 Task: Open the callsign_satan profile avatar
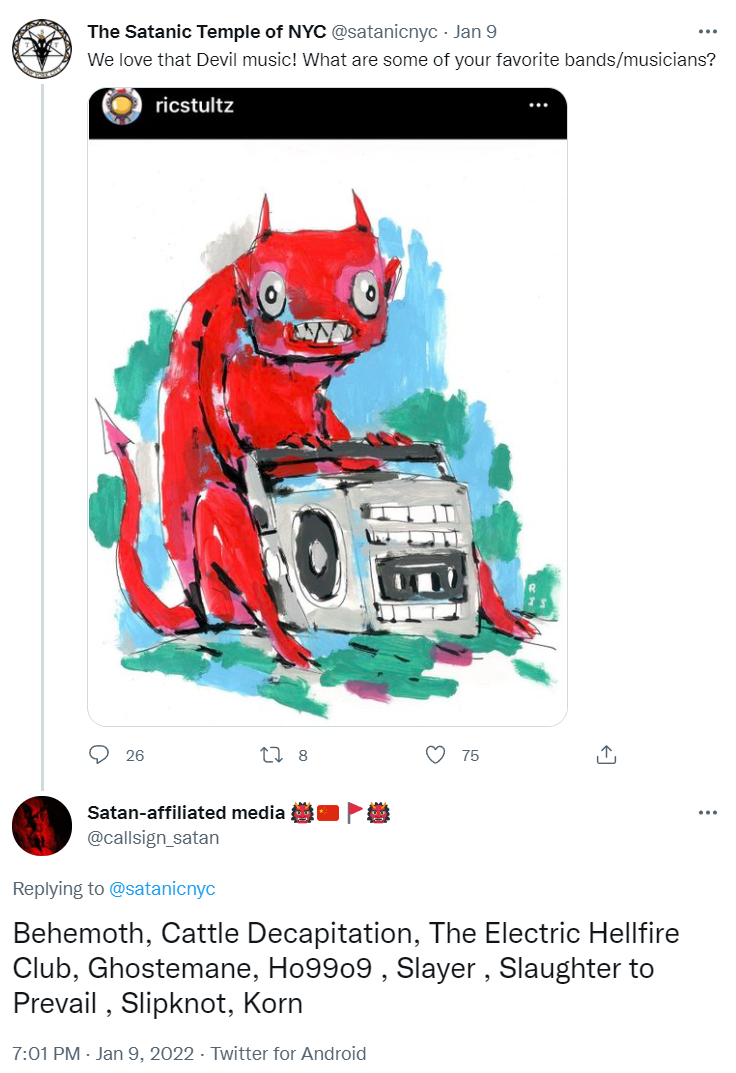(42, 826)
